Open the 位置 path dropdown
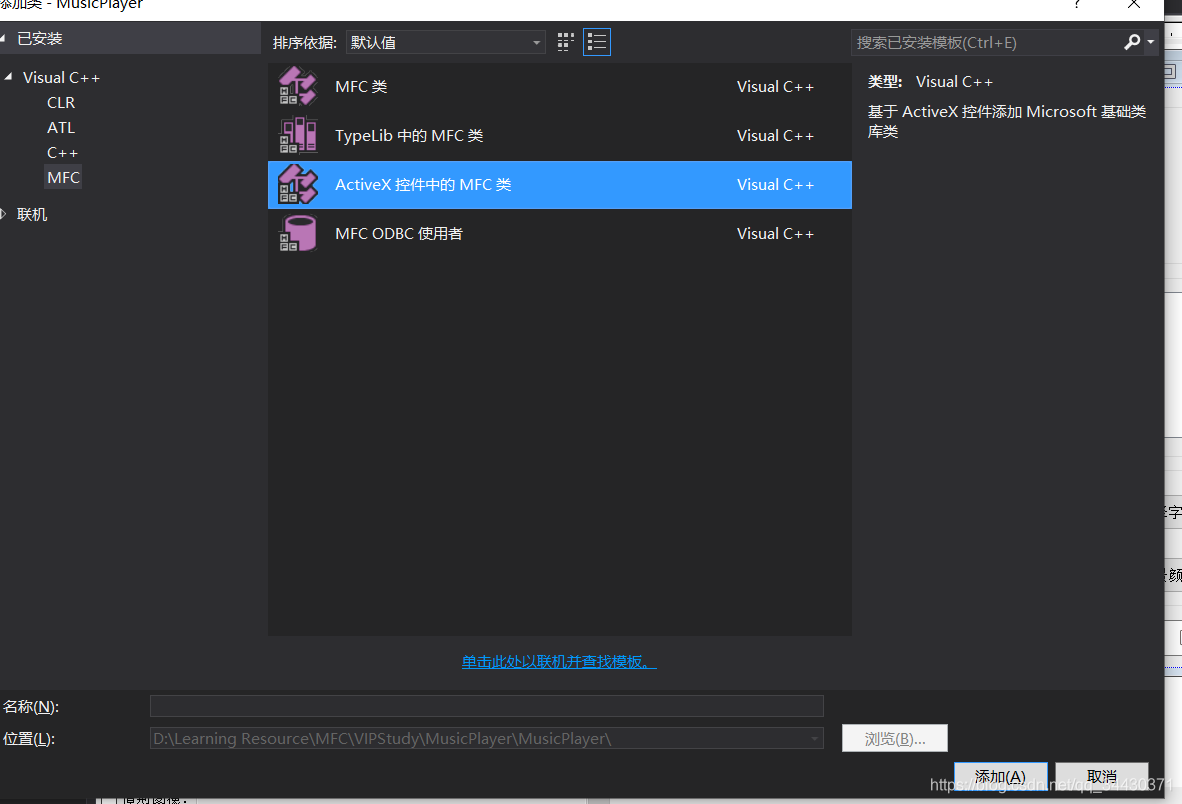 point(814,738)
